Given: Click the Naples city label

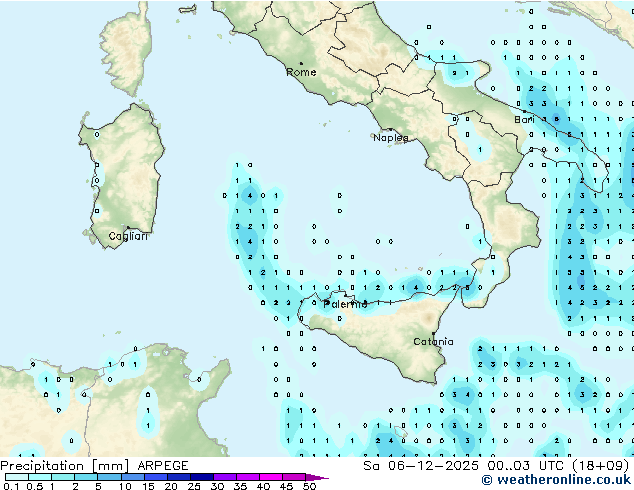Looking at the screenshot, I should [x=391, y=138].
